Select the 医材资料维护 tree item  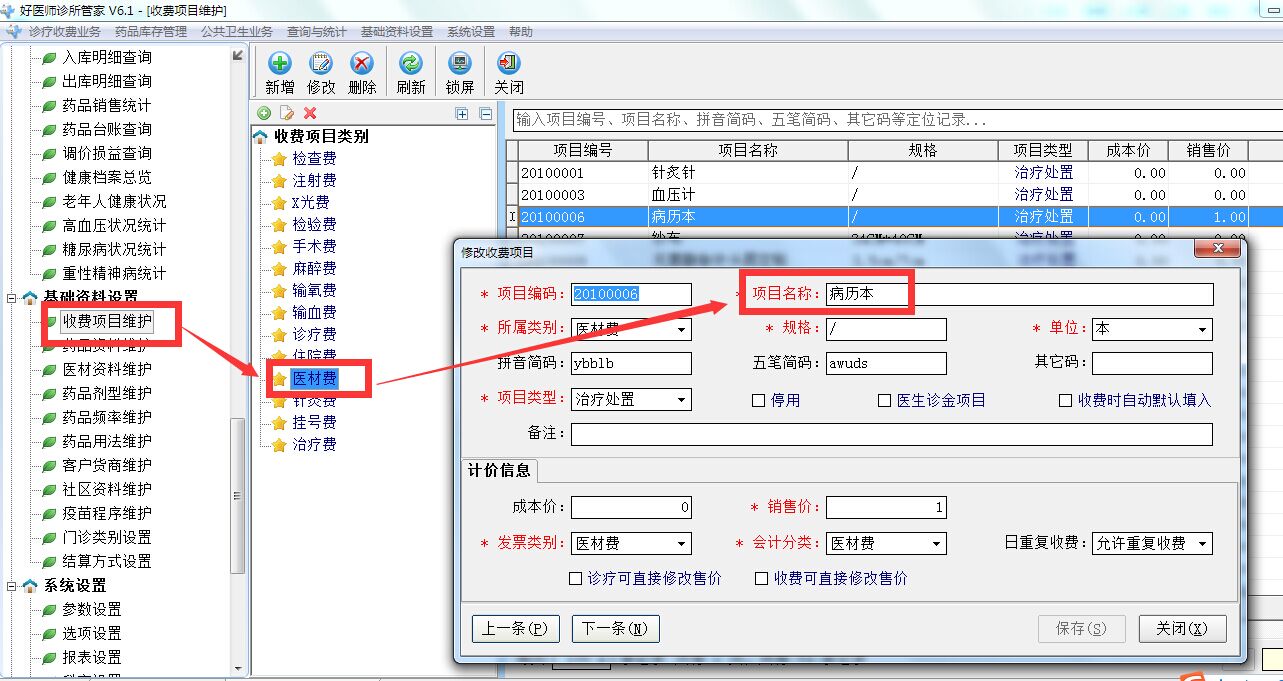pos(107,369)
